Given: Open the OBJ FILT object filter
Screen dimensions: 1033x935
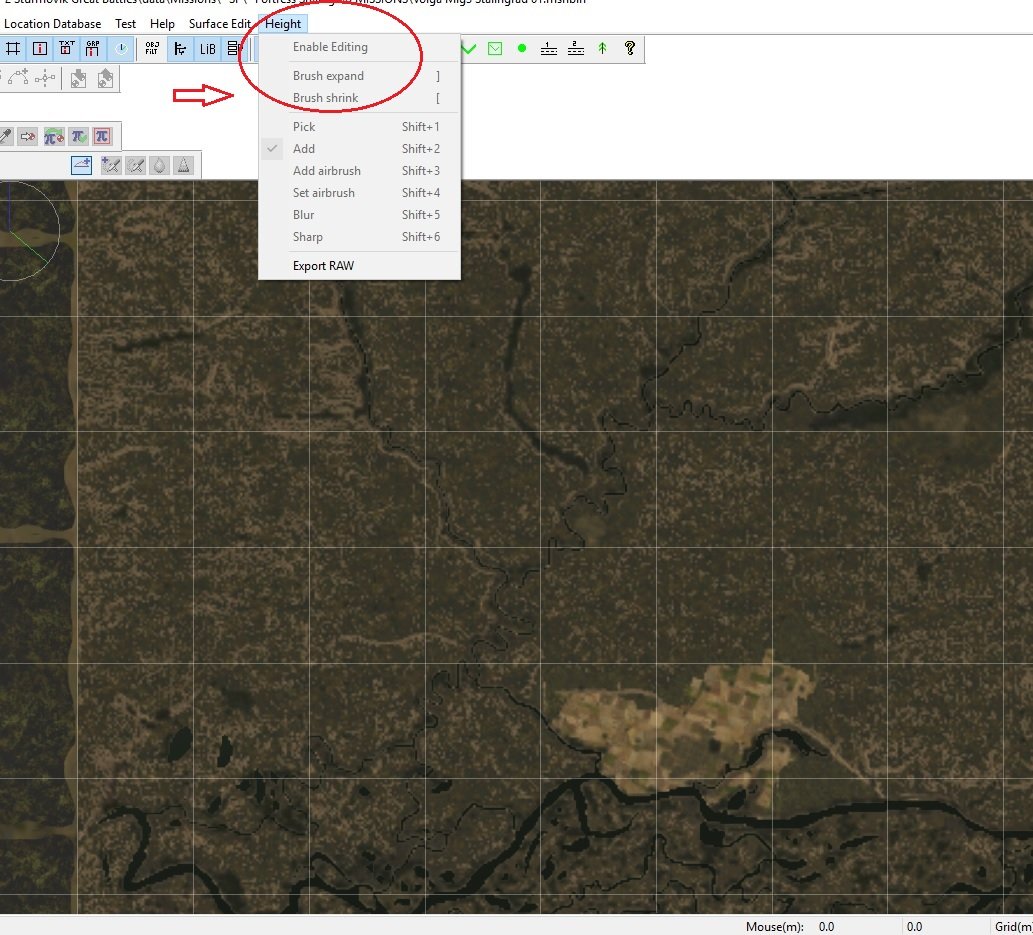Looking at the screenshot, I should pos(152,49).
